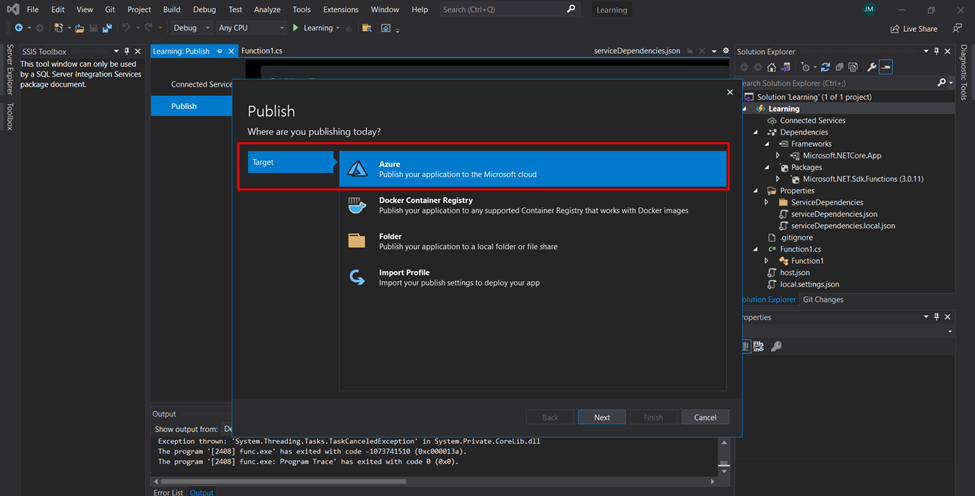This screenshot has width=975, height=496.
Task: Select the Azure publish target
Action: (533, 168)
